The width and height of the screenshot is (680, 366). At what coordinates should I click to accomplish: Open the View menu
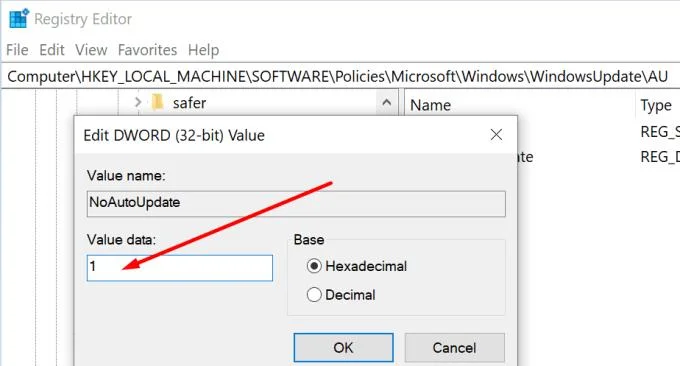click(91, 50)
